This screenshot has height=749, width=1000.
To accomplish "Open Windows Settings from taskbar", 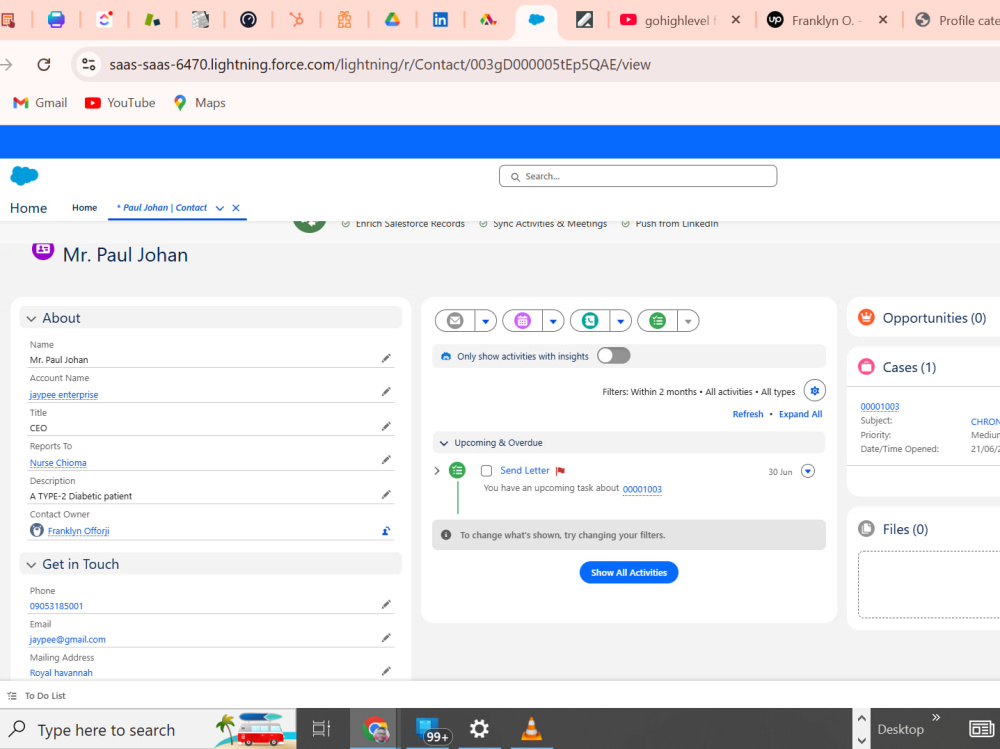I will coord(479,729).
